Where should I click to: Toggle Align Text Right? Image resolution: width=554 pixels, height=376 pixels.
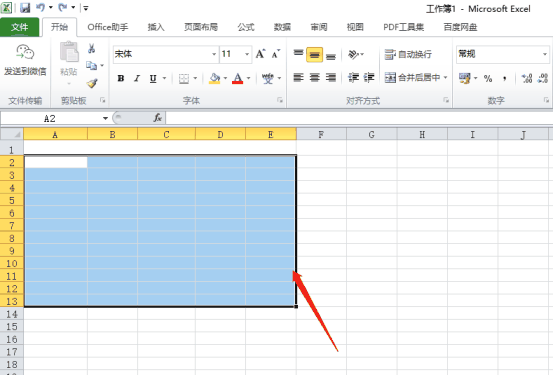click(x=331, y=77)
